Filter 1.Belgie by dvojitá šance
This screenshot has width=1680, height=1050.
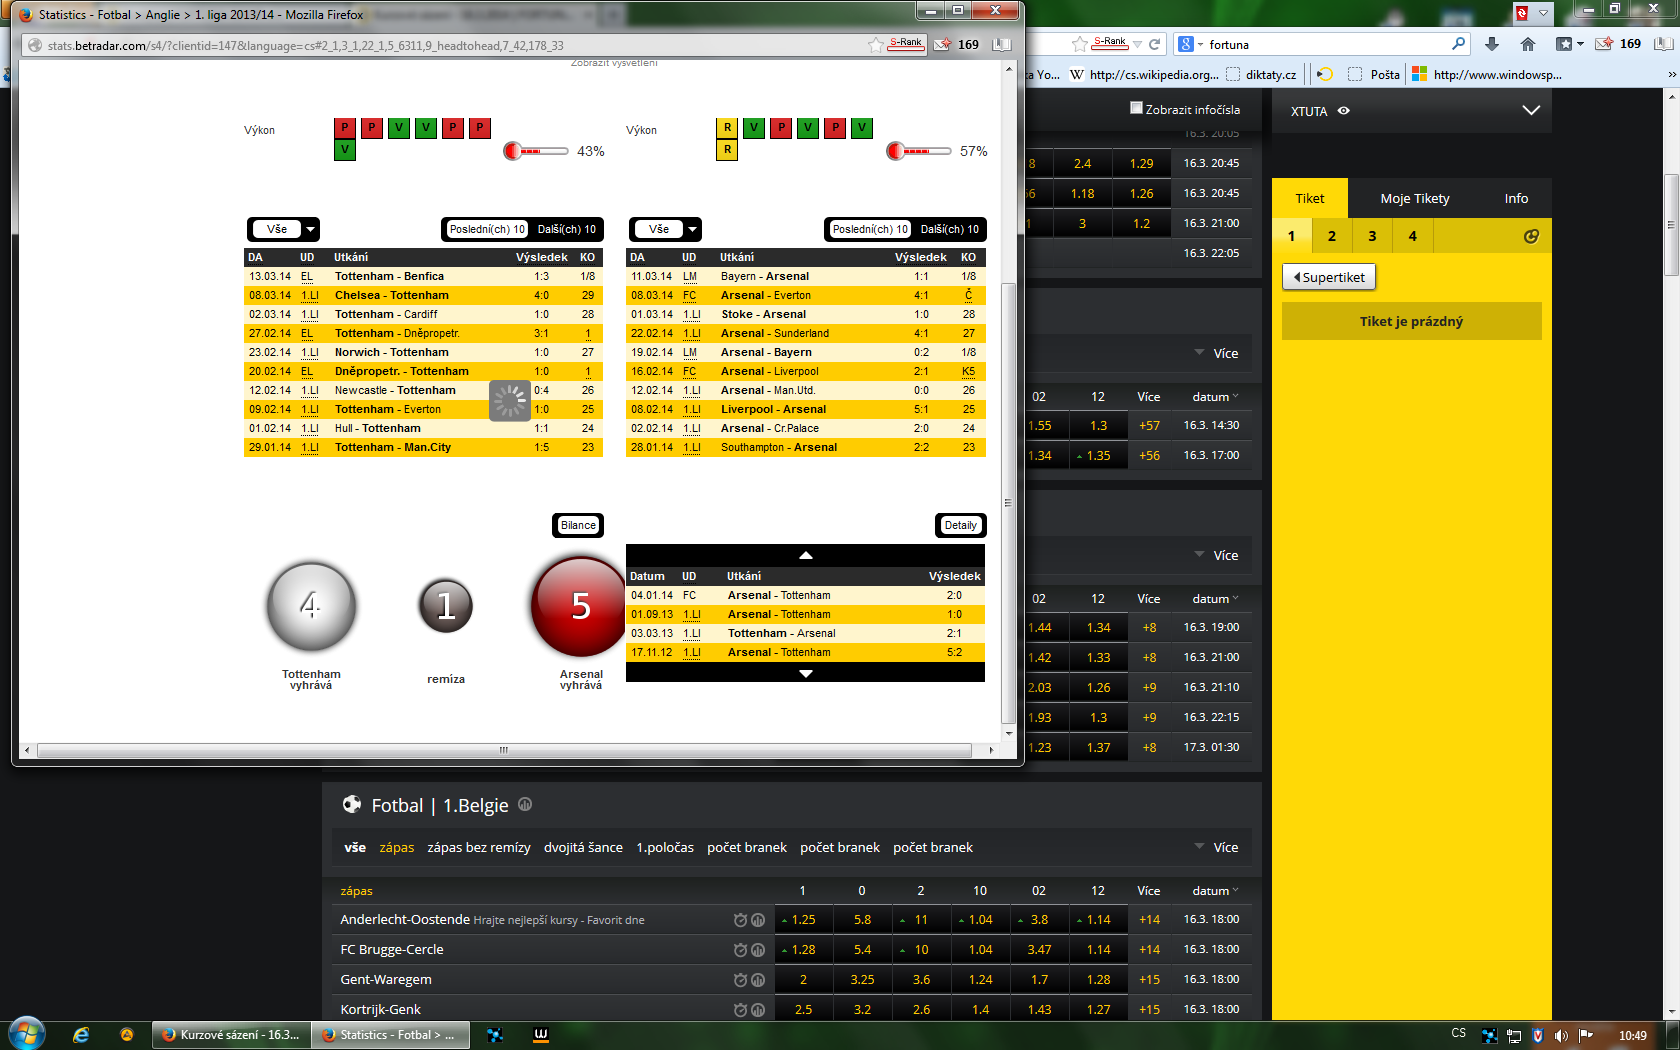point(583,847)
